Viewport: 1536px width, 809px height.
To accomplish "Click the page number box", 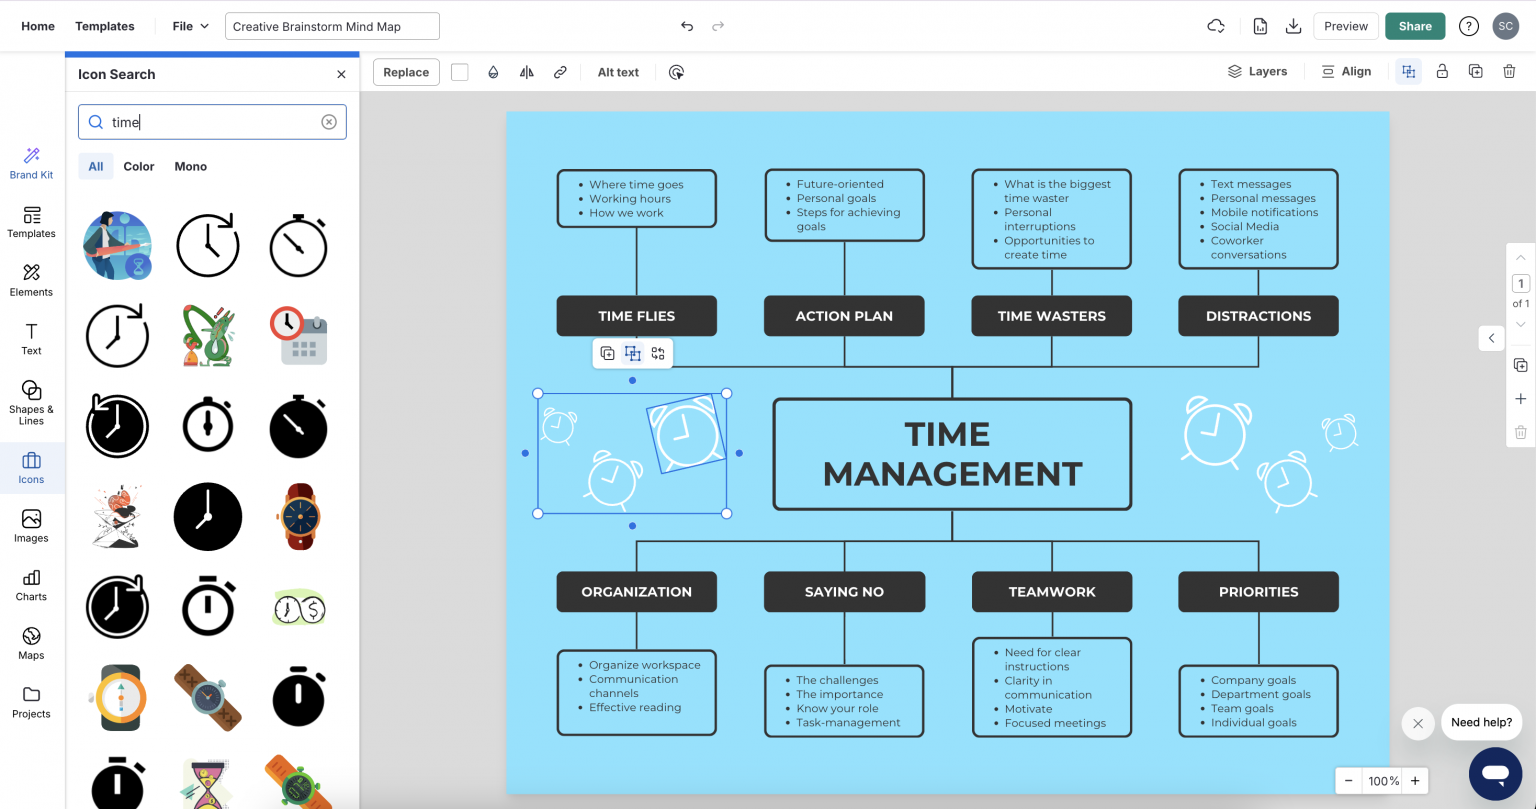I will coord(1520,283).
